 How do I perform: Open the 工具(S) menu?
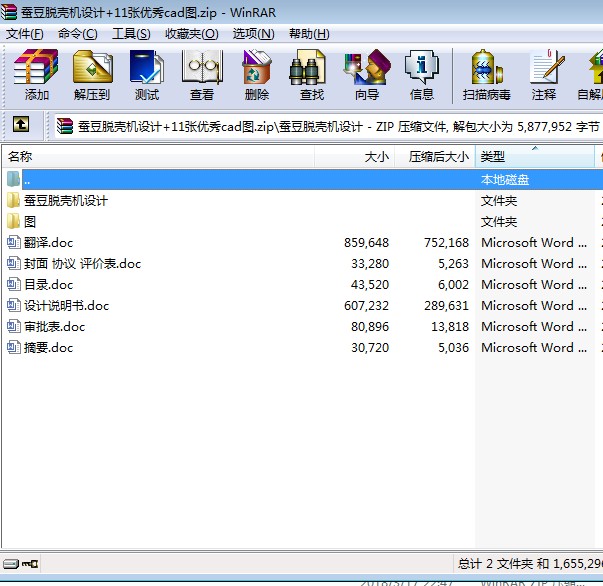(x=131, y=34)
